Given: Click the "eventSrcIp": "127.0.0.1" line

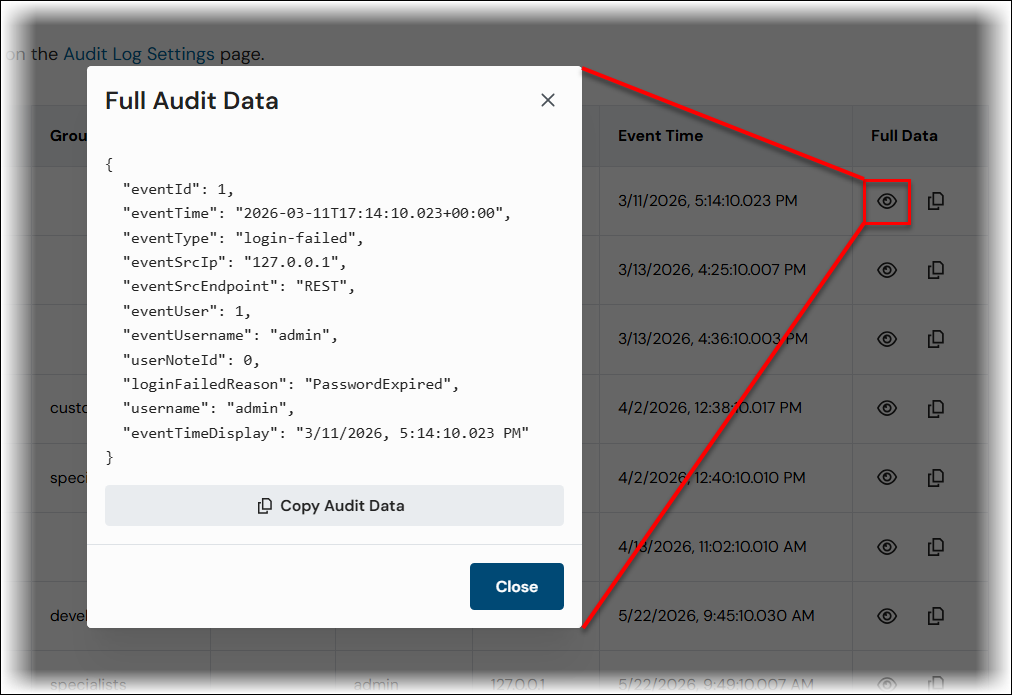Looking at the screenshot, I should 234,262.
